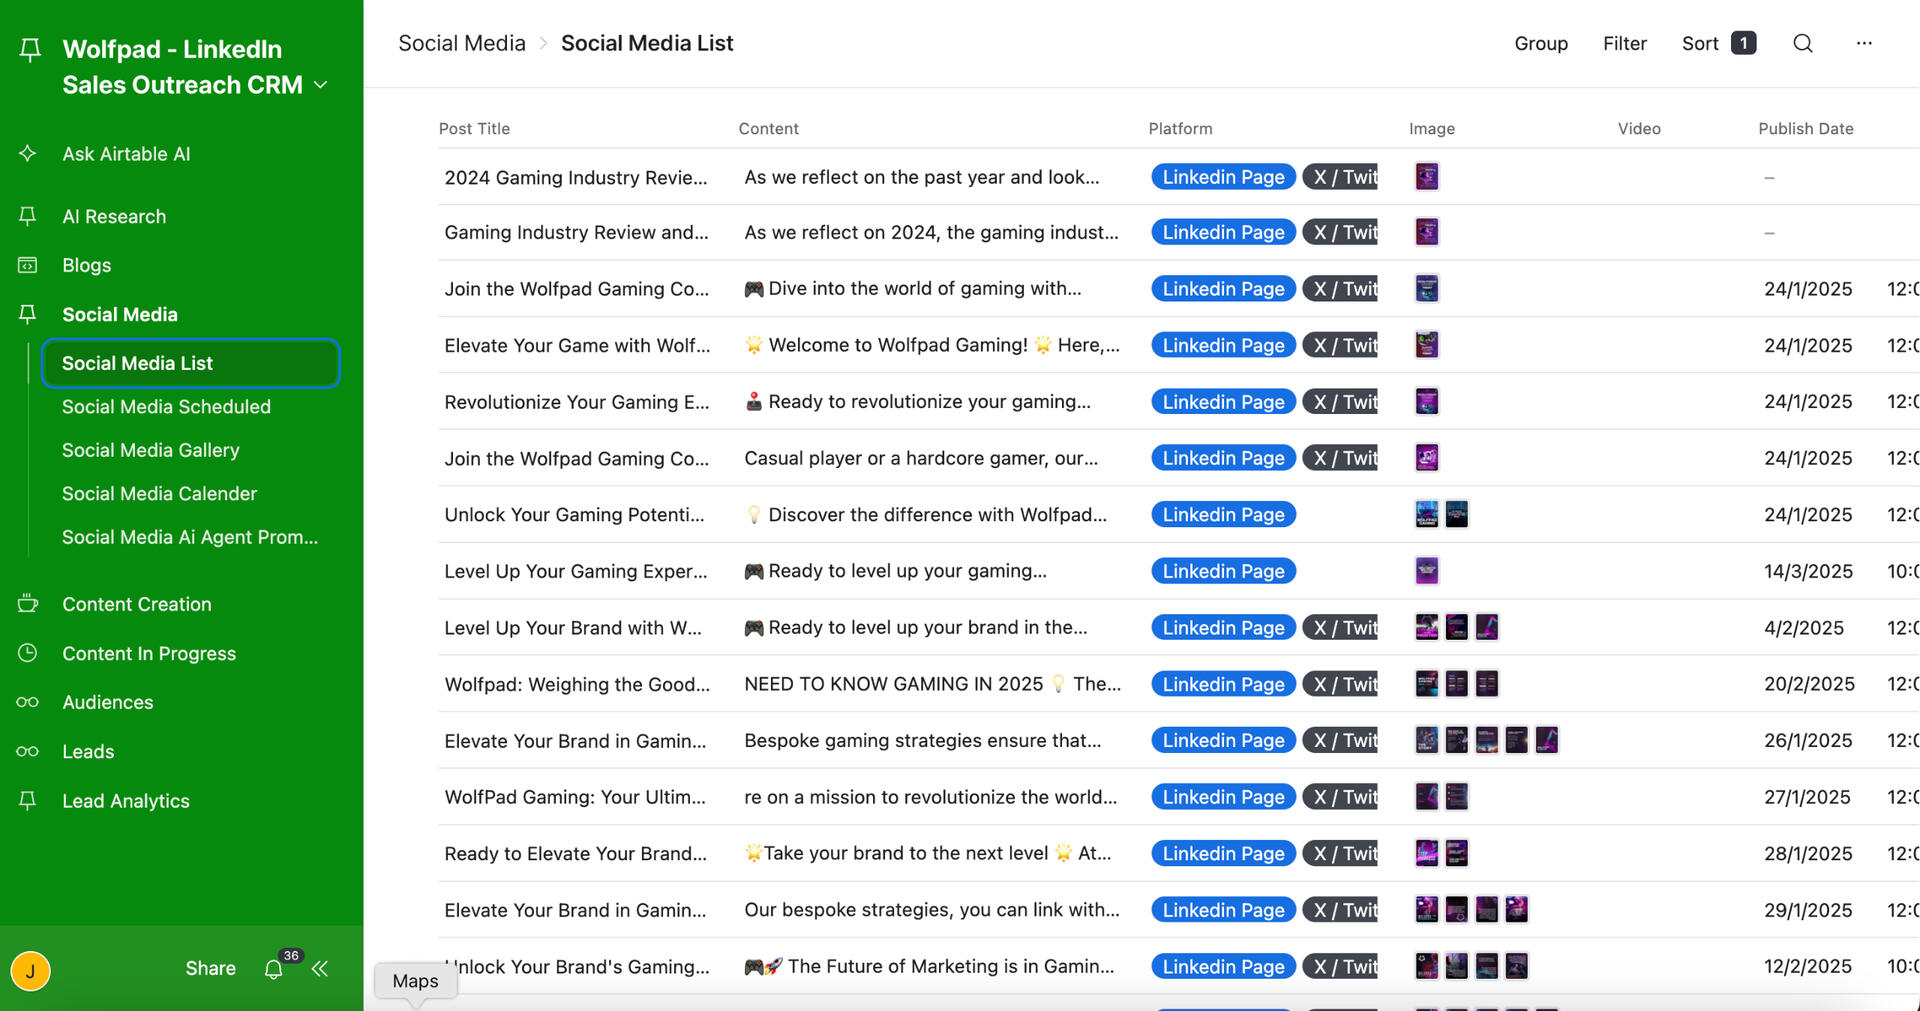Screen dimensions: 1920x1011
Task: Click the Blogs sidebar icon
Action: coord(28,265)
